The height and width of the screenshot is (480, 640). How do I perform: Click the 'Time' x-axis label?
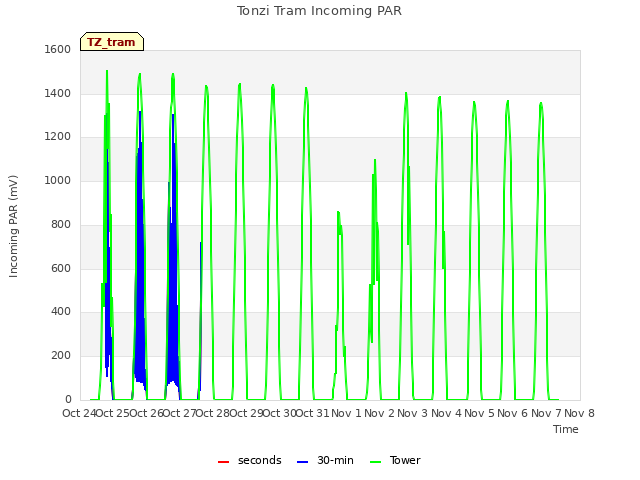coord(566,429)
